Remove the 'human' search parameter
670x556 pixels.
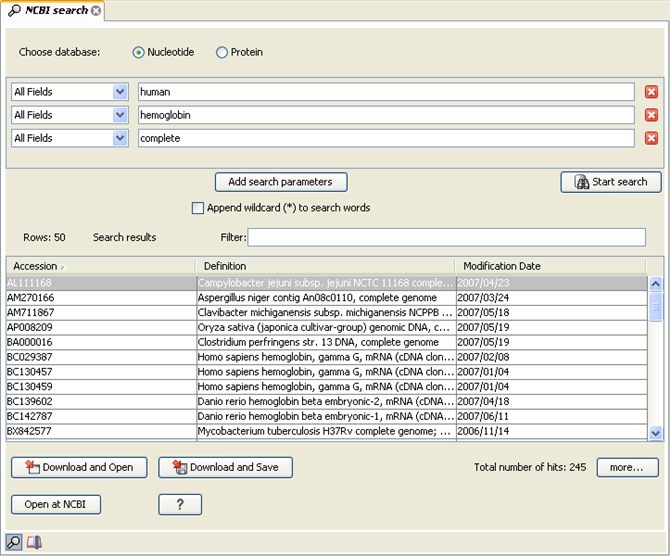tap(651, 92)
